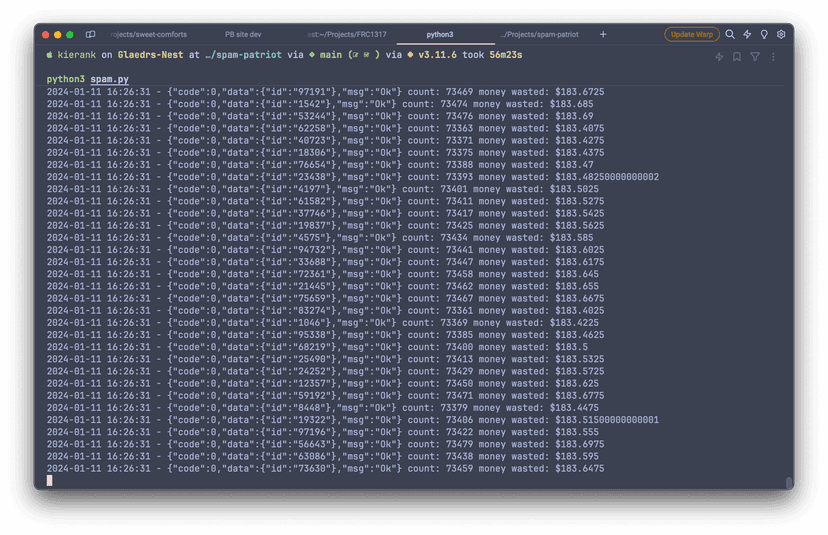Click the lightning bolt Warp AI icon
The width and height of the screenshot is (828, 535).
pos(747,34)
